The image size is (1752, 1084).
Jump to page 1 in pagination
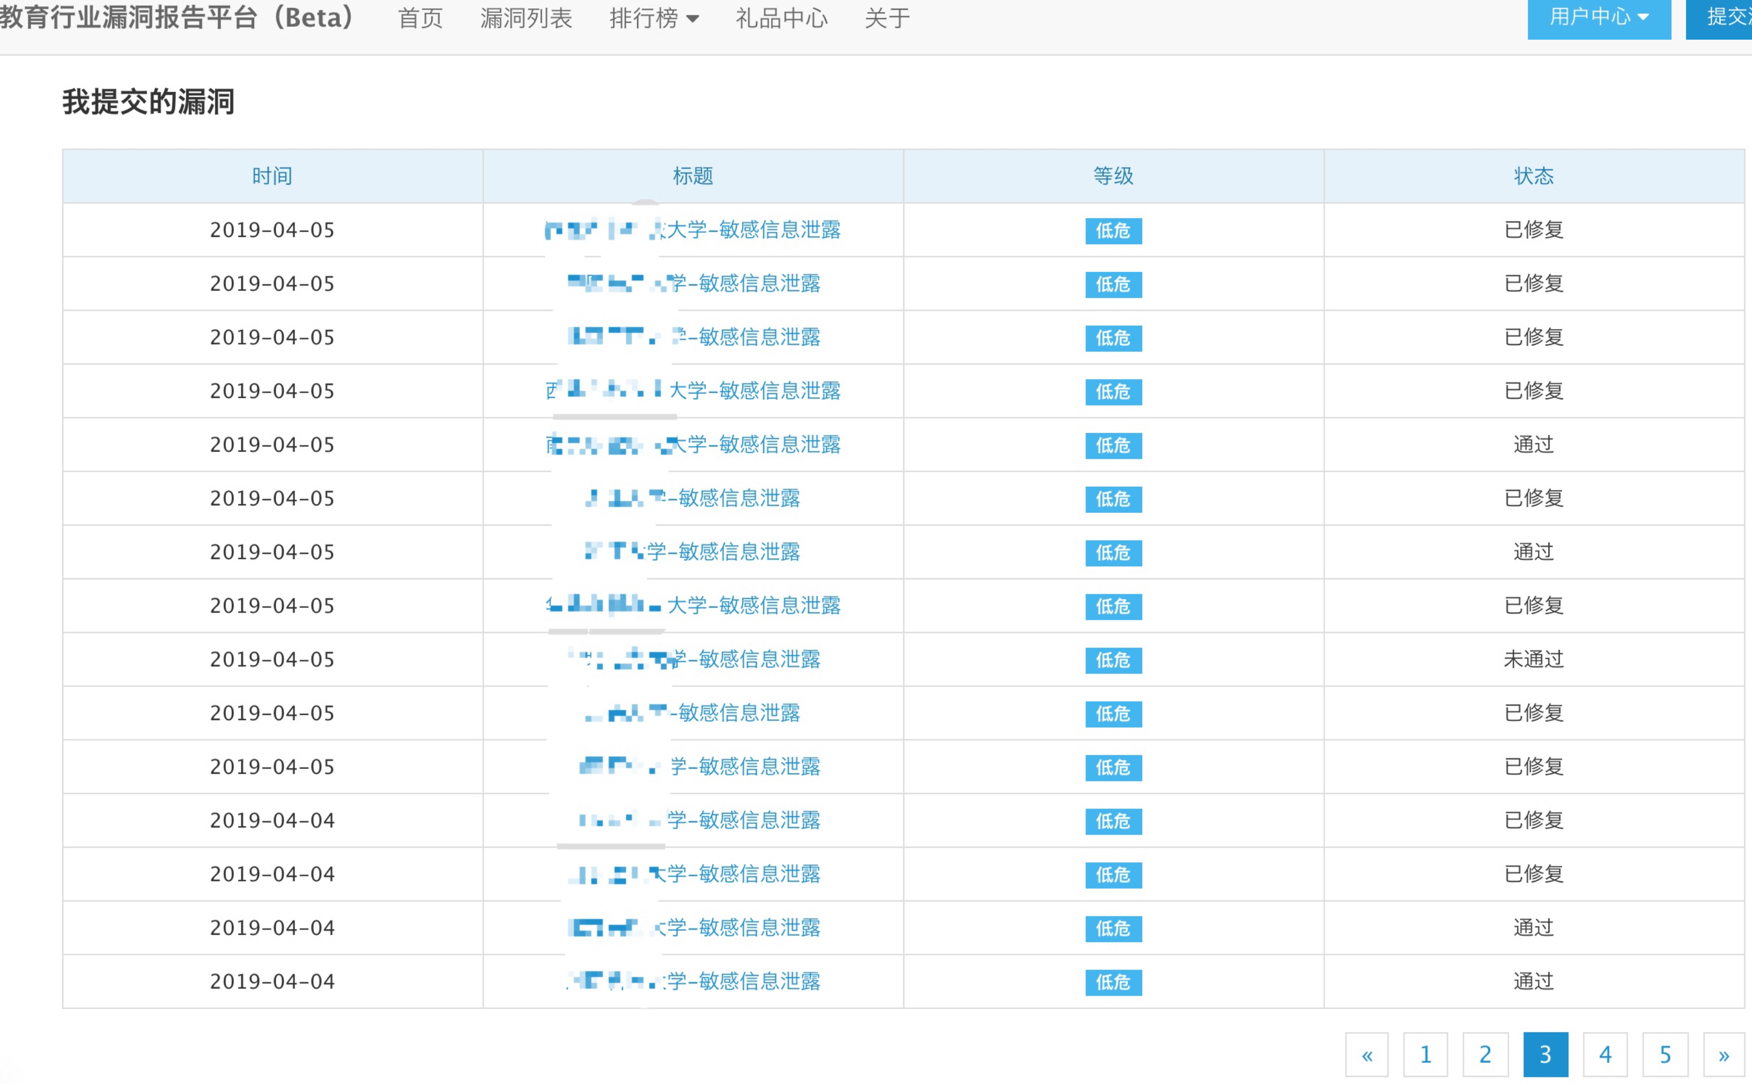pyautogui.click(x=1426, y=1055)
